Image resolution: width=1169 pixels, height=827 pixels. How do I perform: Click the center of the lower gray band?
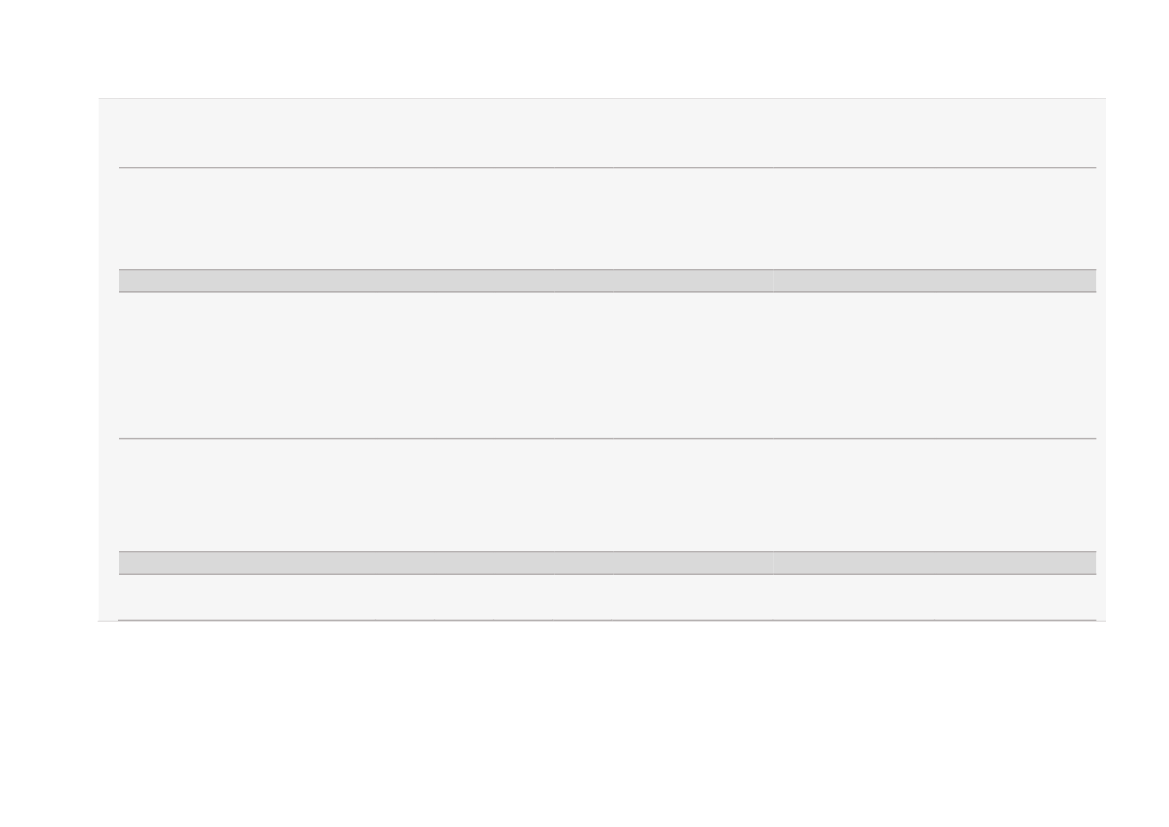click(x=608, y=563)
